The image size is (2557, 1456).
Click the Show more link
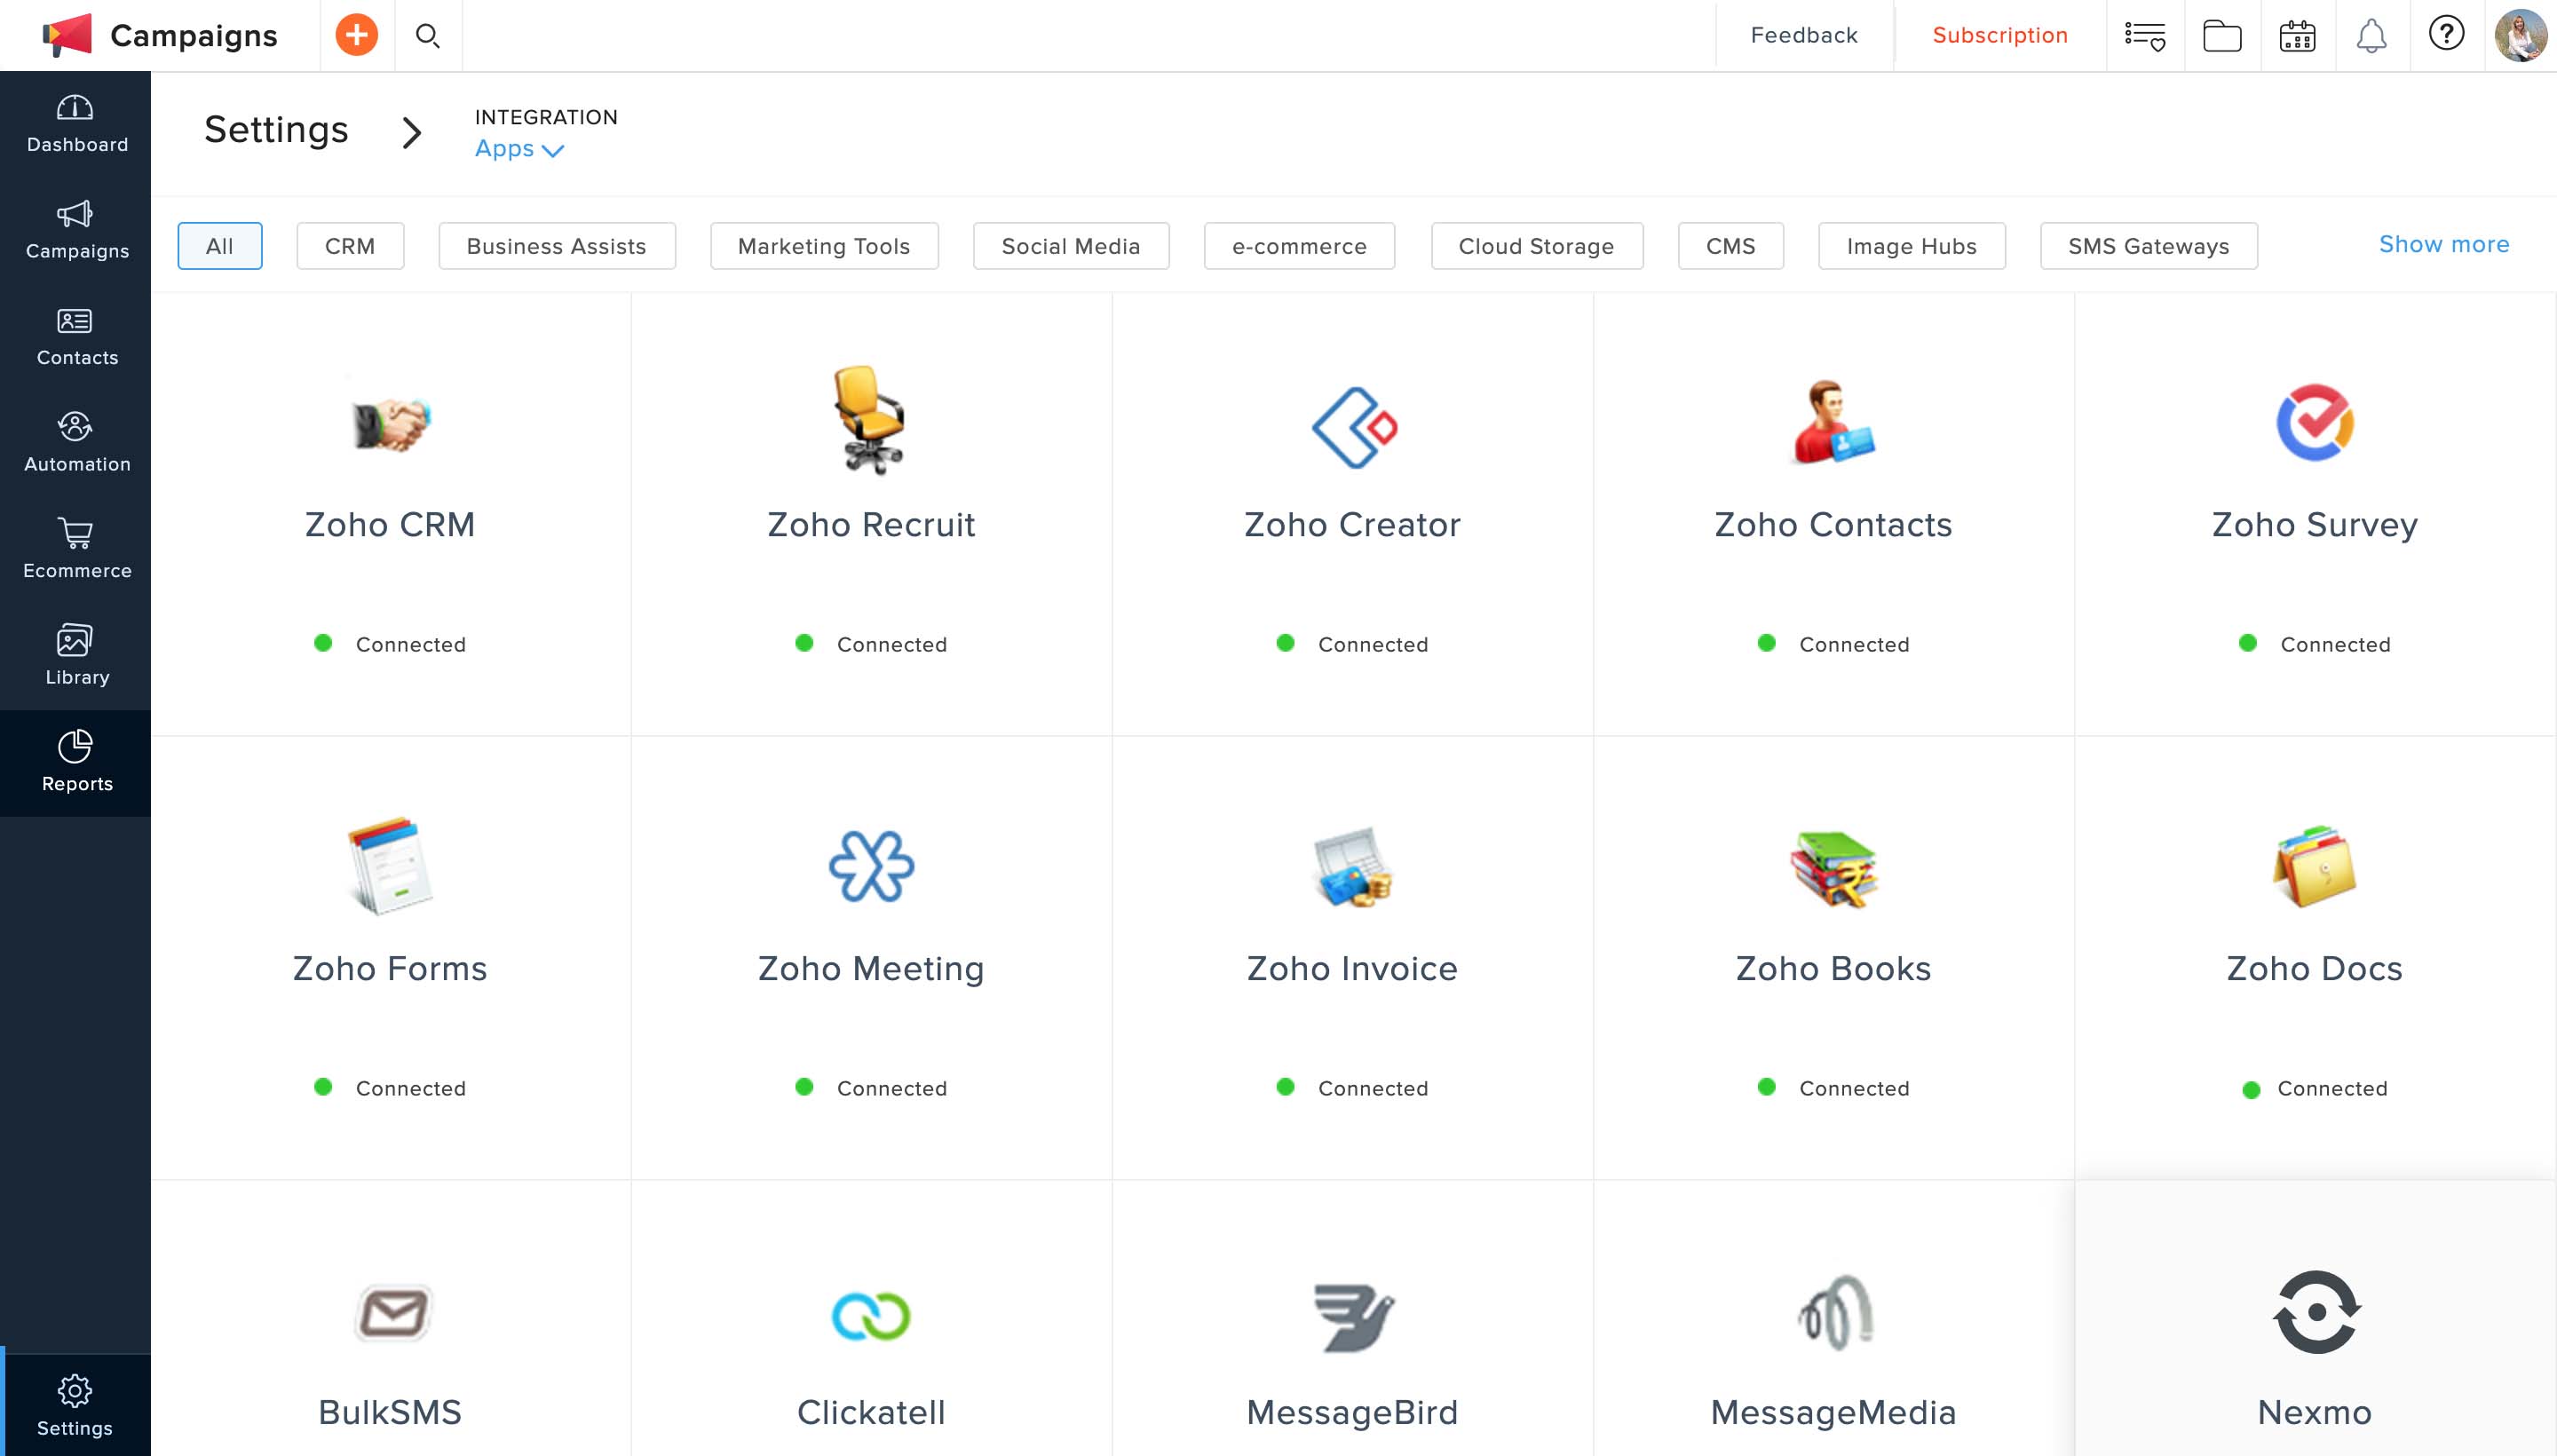point(2444,243)
